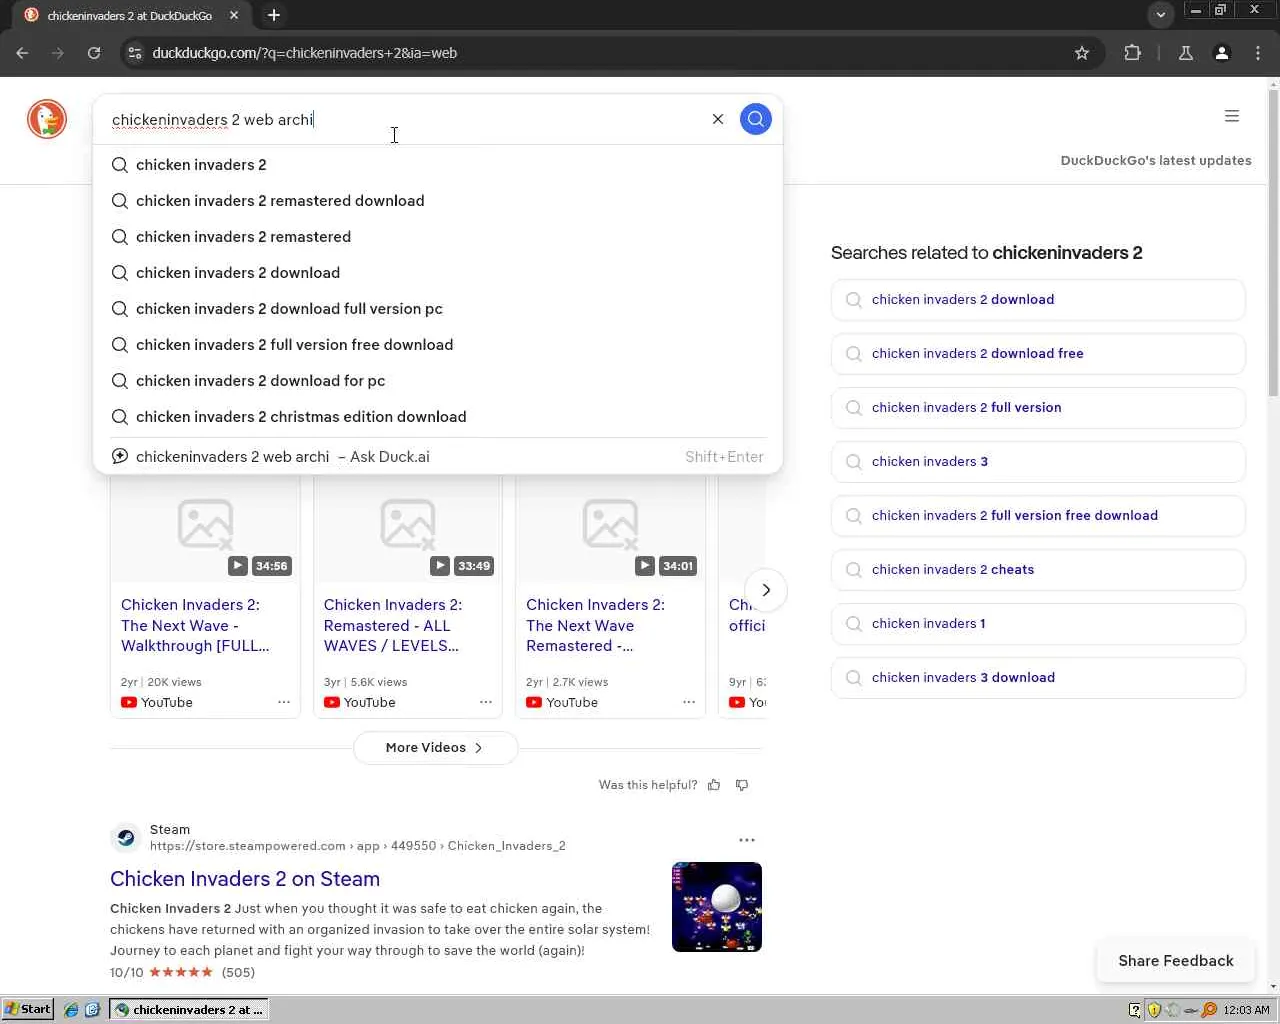
Task: Choose suggestion 'chicken invaders 2 remastered'
Action: coord(438,237)
